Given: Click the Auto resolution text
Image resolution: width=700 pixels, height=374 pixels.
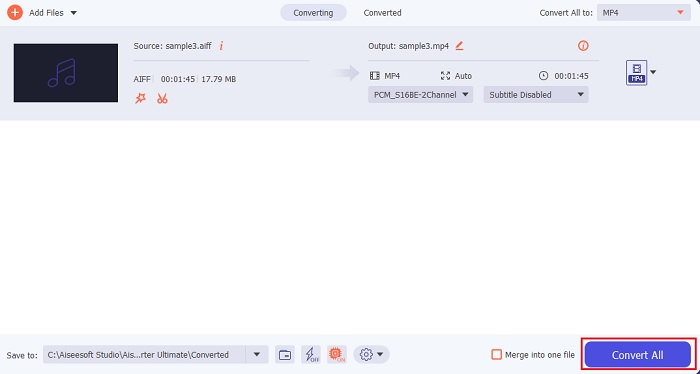Looking at the screenshot, I should click(463, 76).
